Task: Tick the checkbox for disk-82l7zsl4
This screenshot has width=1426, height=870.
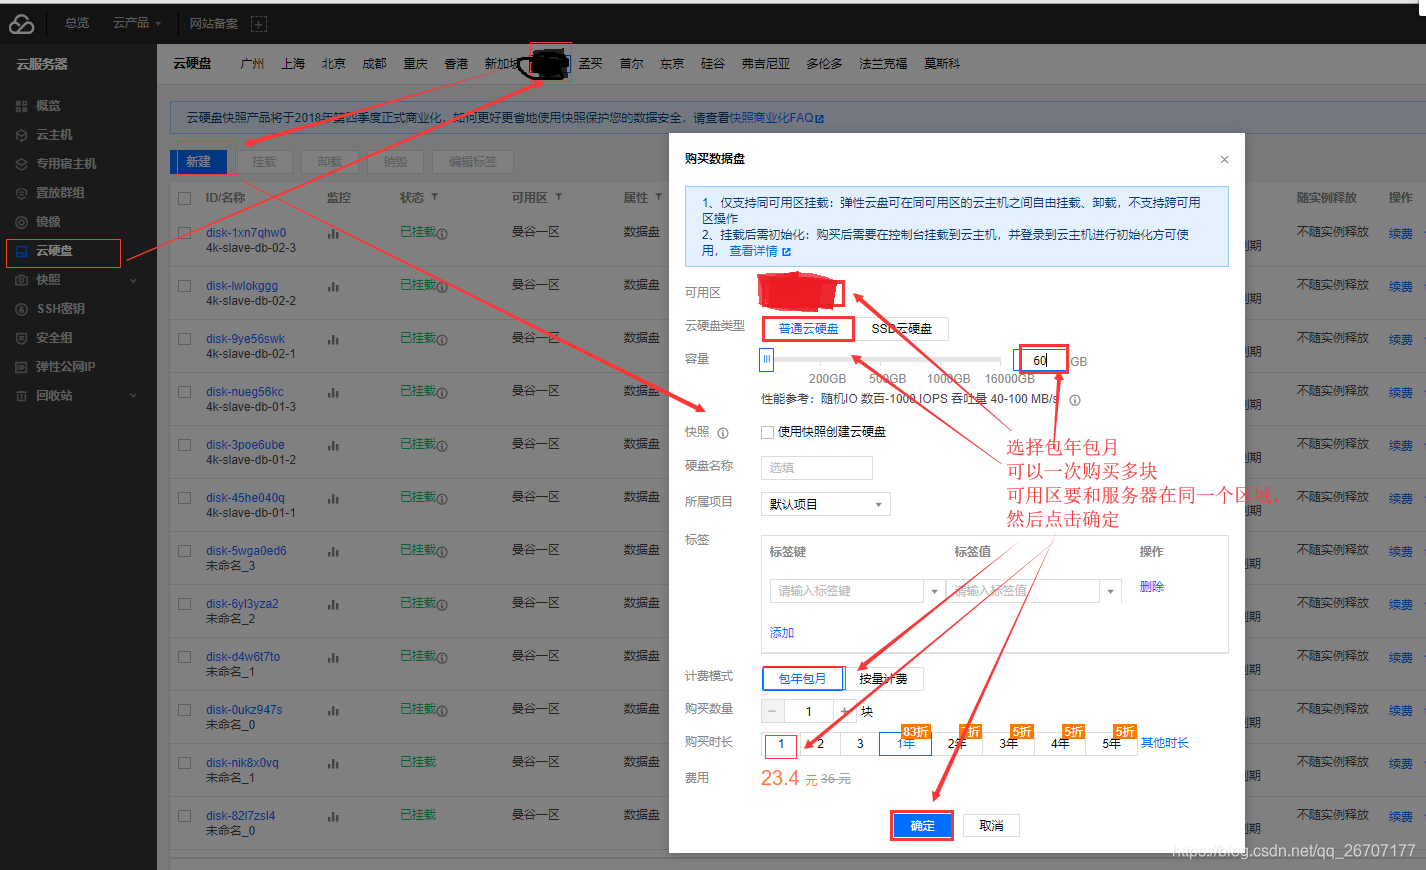Action: (x=184, y=816)
